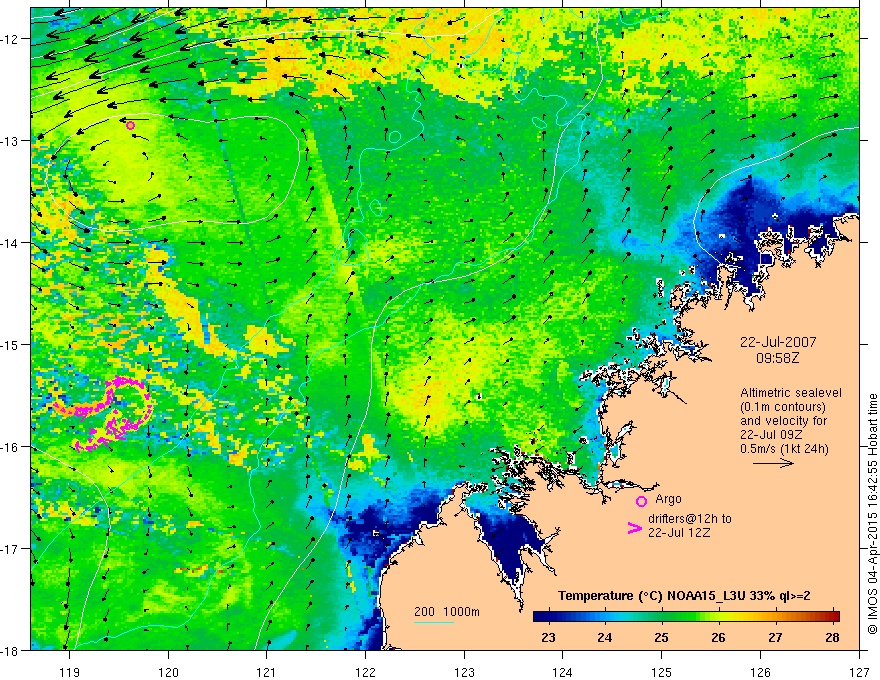Image resolution: width=880 pixels, height=680 pixels.
Task: Click the colorbar tick label 26
Action: [718, 637]
